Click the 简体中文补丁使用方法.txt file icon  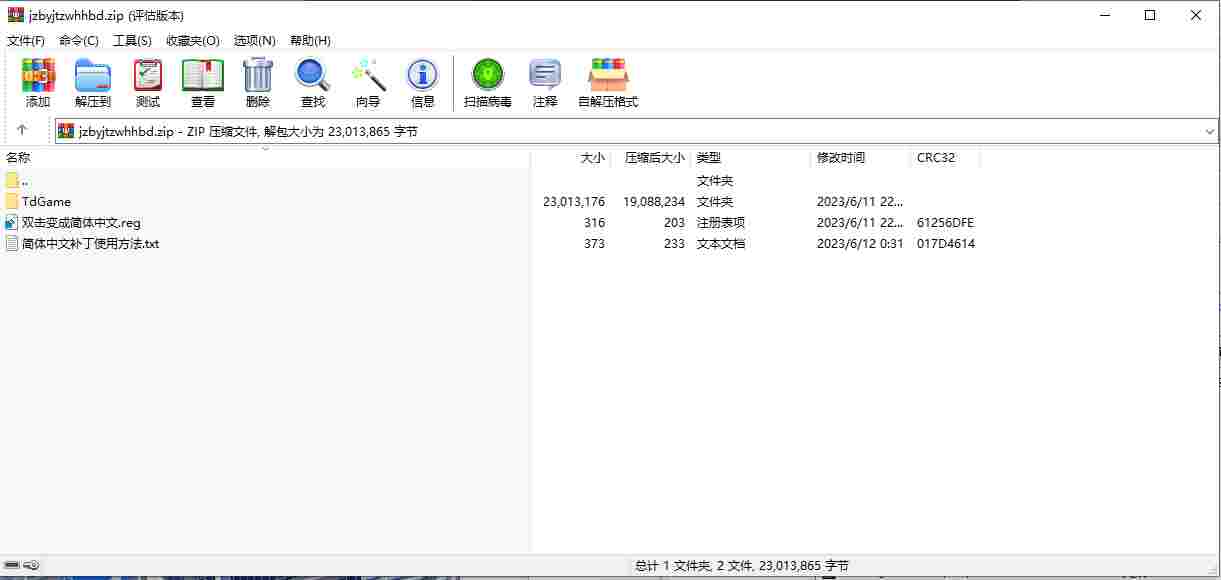click(x=12, y=243)
